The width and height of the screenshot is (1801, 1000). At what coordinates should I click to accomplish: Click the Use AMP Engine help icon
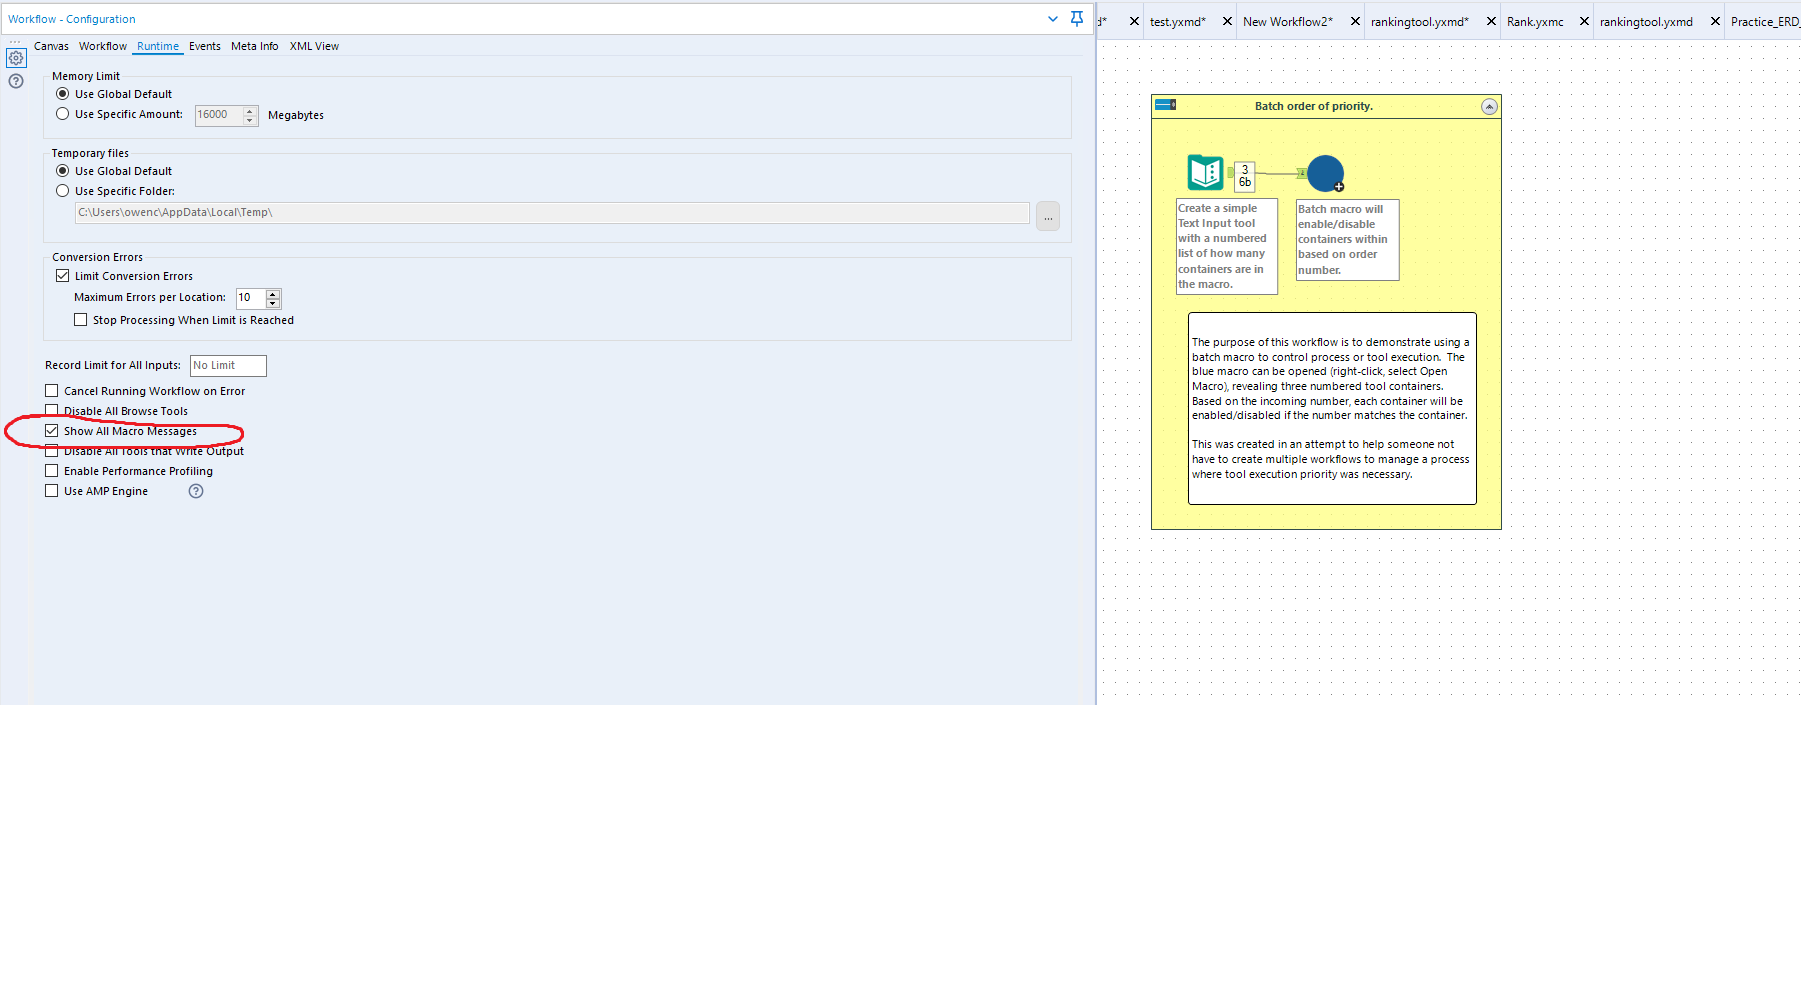tap(196, 490)
